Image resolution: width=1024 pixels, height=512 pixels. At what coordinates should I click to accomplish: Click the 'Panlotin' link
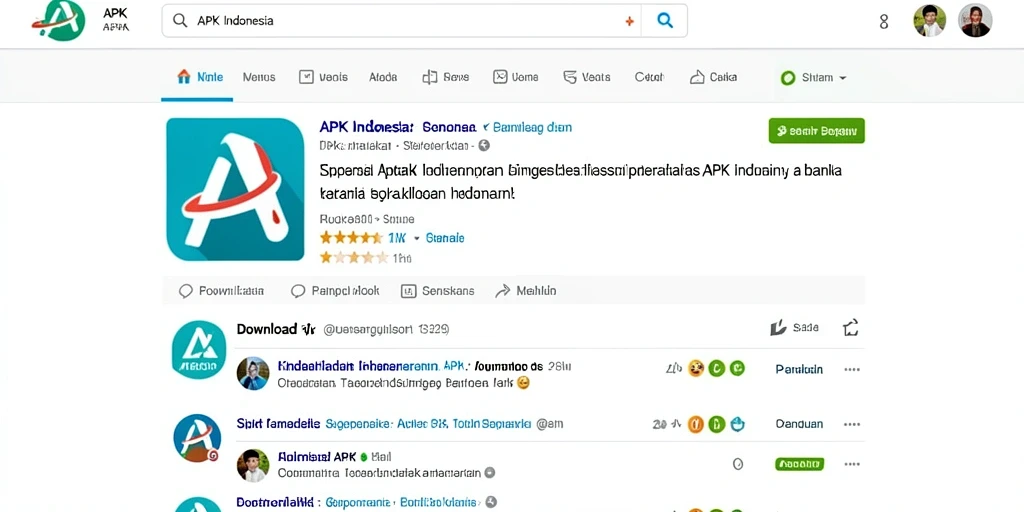point(799,370)
